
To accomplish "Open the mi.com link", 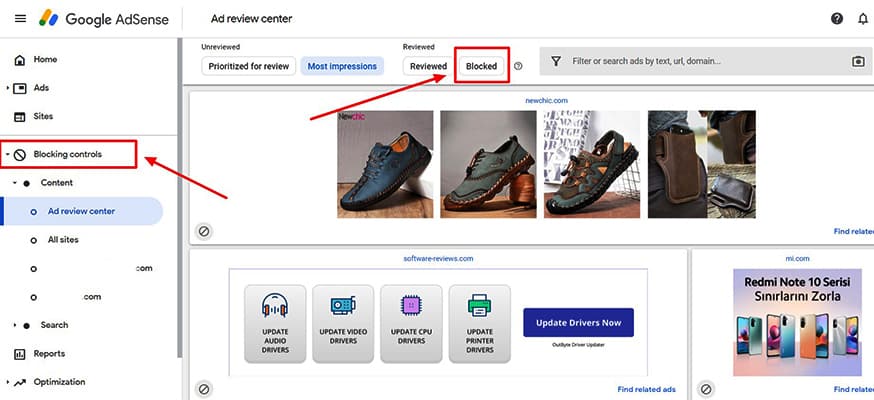I will (797, 258).
